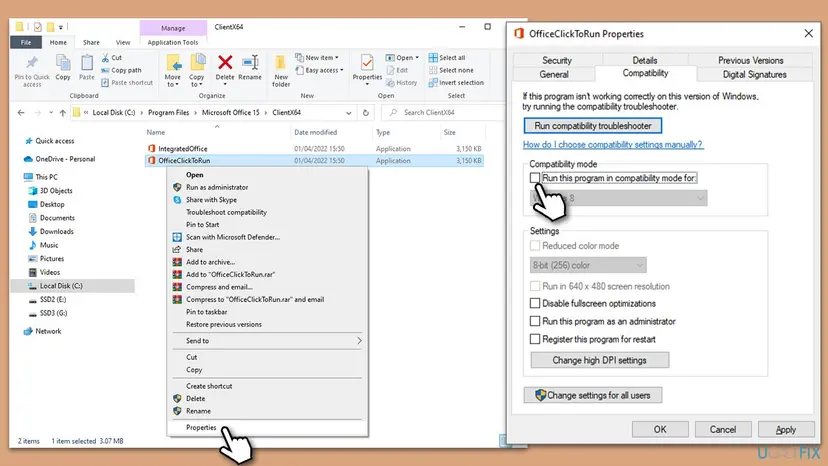Viewport: 828px width, 466px height.
Task: Click the Properties icon in the ribbon
Action: pyautogui.click(x=367, y=63)
